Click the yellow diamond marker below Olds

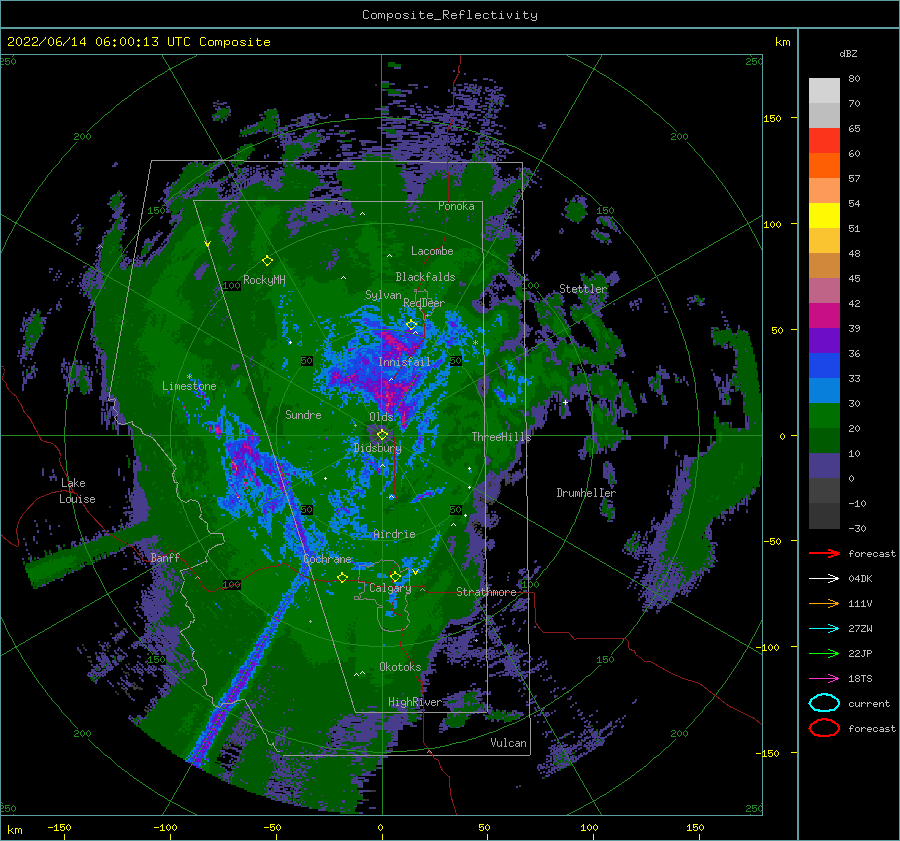click(382, 435)
